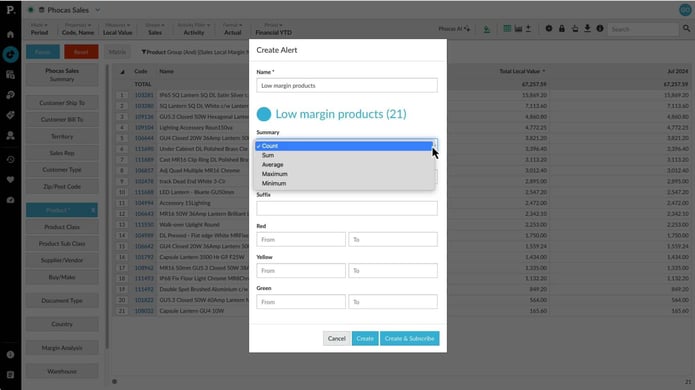Click the Red From field
The image size is (695, 390).
(301, 239)
